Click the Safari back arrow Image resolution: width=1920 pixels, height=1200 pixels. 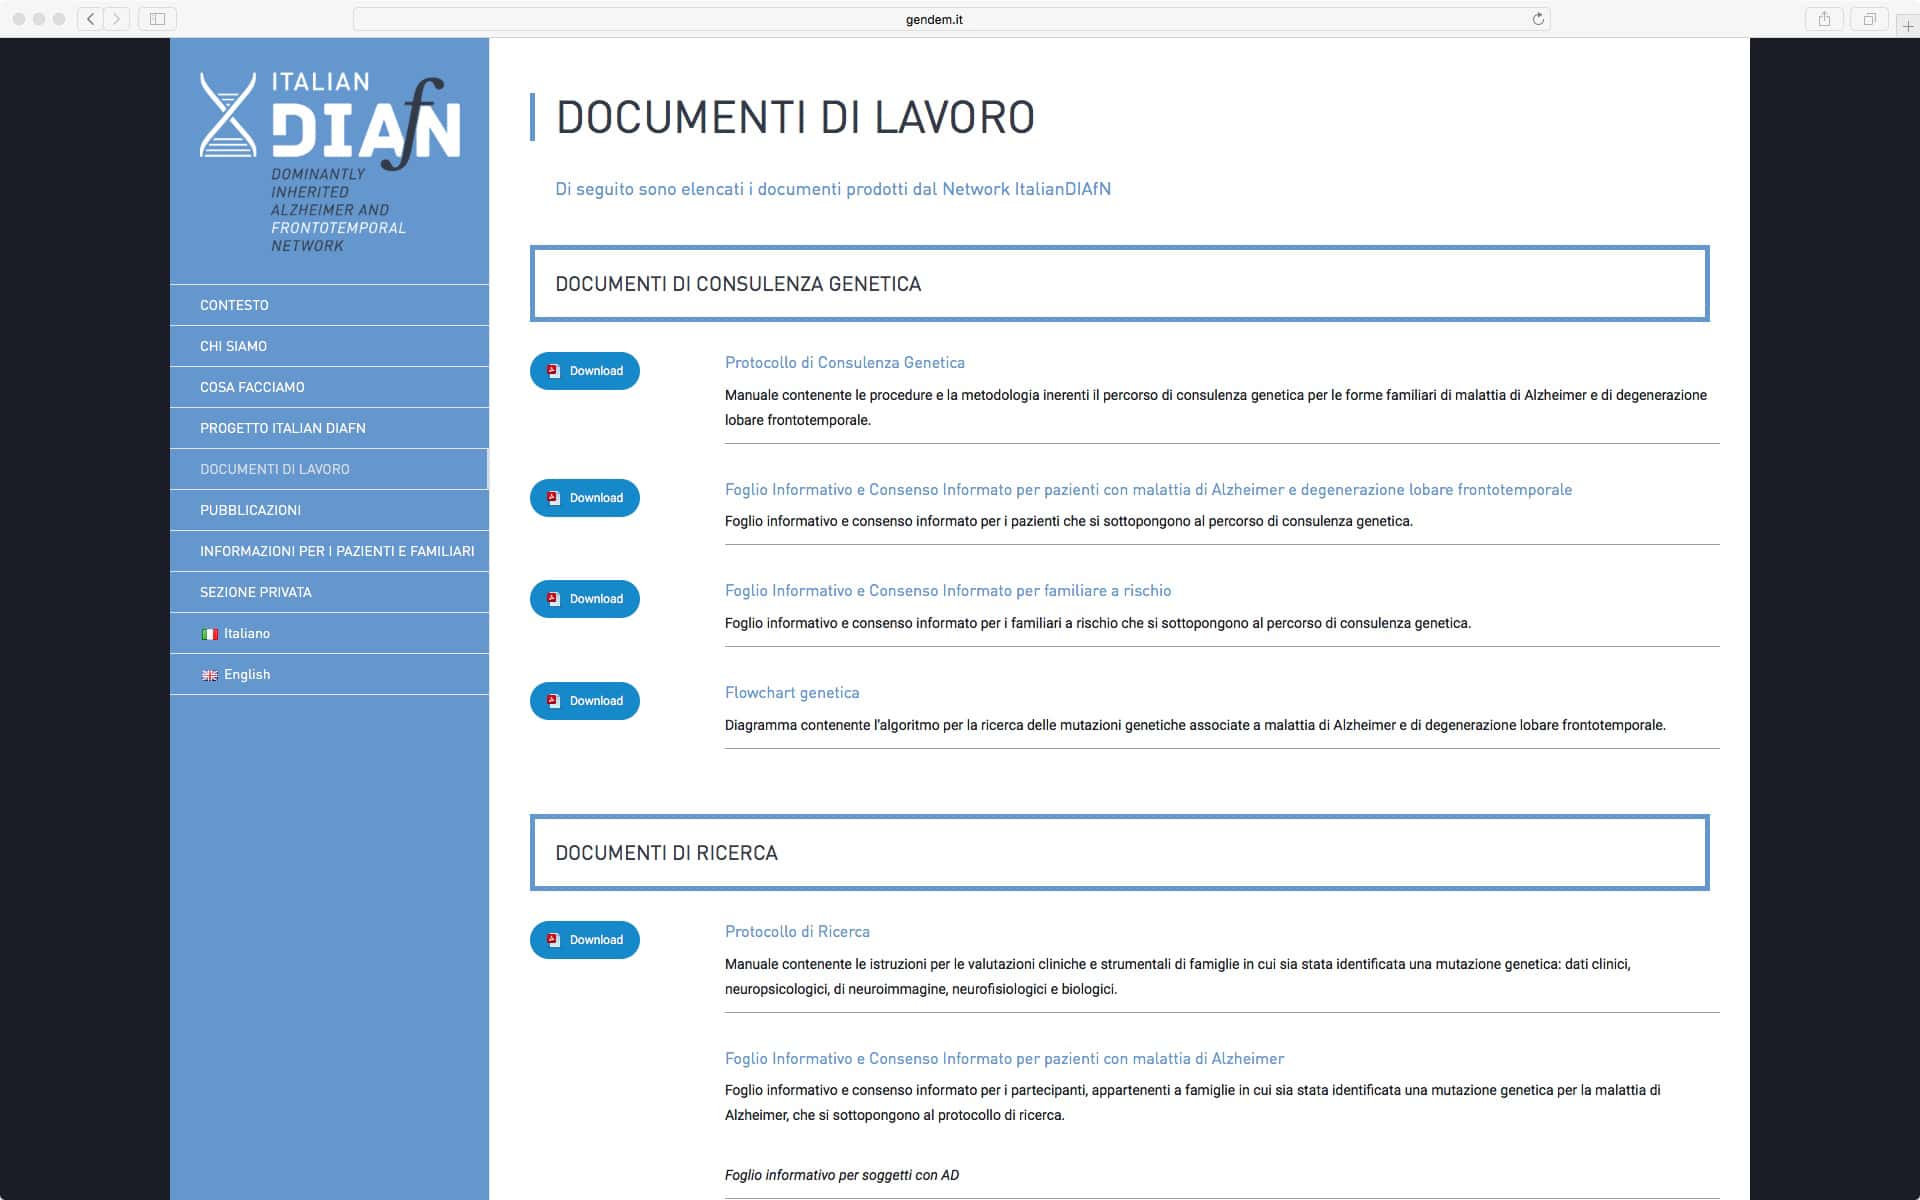(91, 19)
